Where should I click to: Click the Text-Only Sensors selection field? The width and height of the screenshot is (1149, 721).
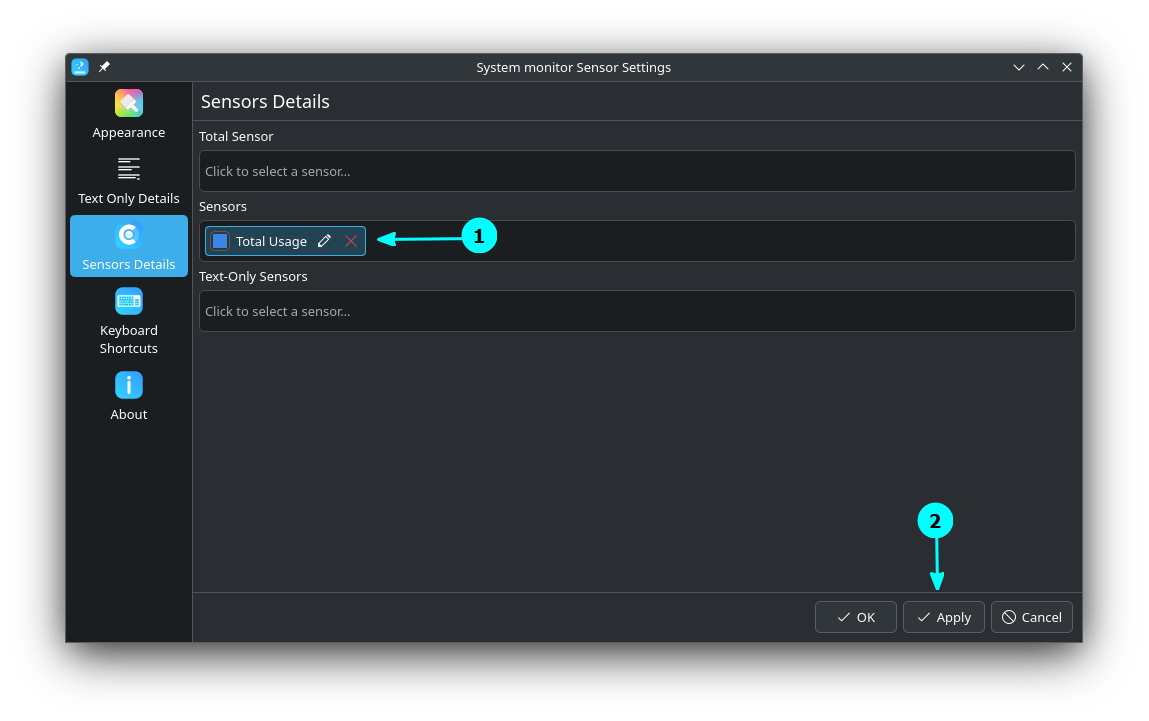pyautogui.click(x=637, y=311)
